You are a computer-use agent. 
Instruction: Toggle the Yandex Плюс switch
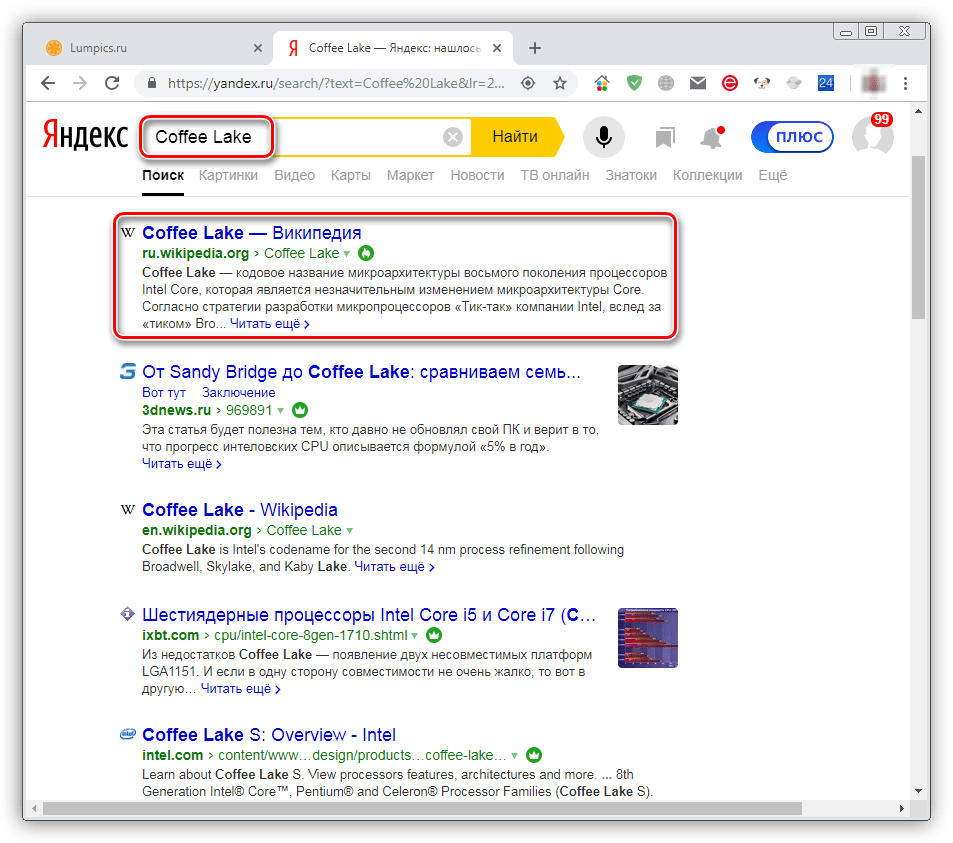pos(791,137)
